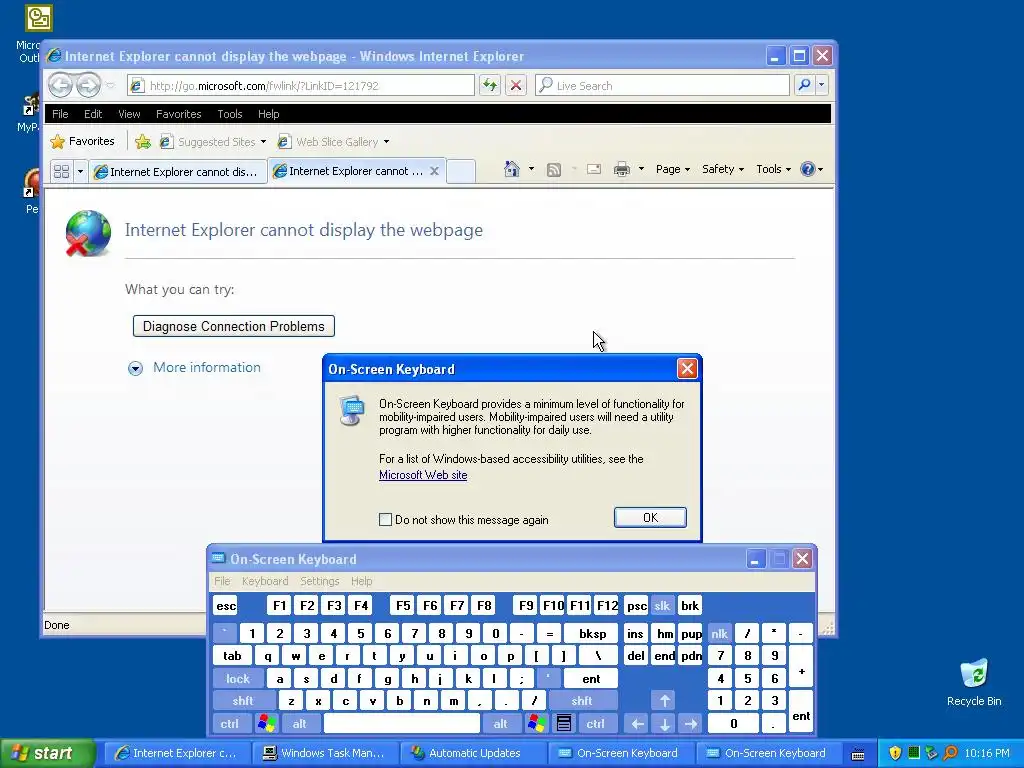
Task: Open the File menu in Internet Explorer
Action: coord(60,114)
